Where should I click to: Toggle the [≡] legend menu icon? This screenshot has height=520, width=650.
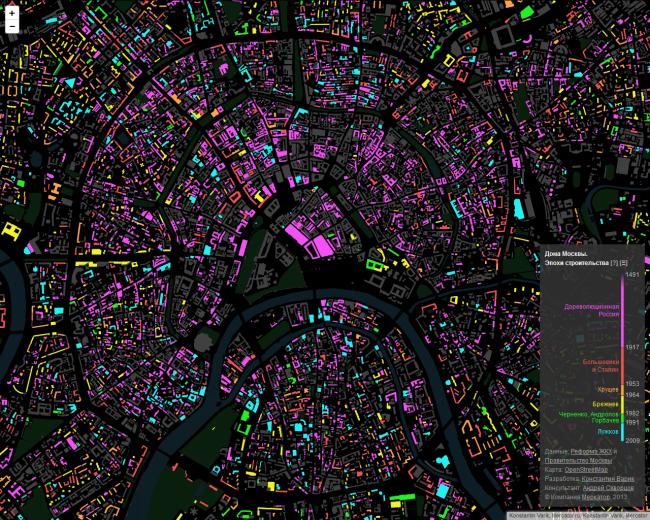tap(623, 262)
